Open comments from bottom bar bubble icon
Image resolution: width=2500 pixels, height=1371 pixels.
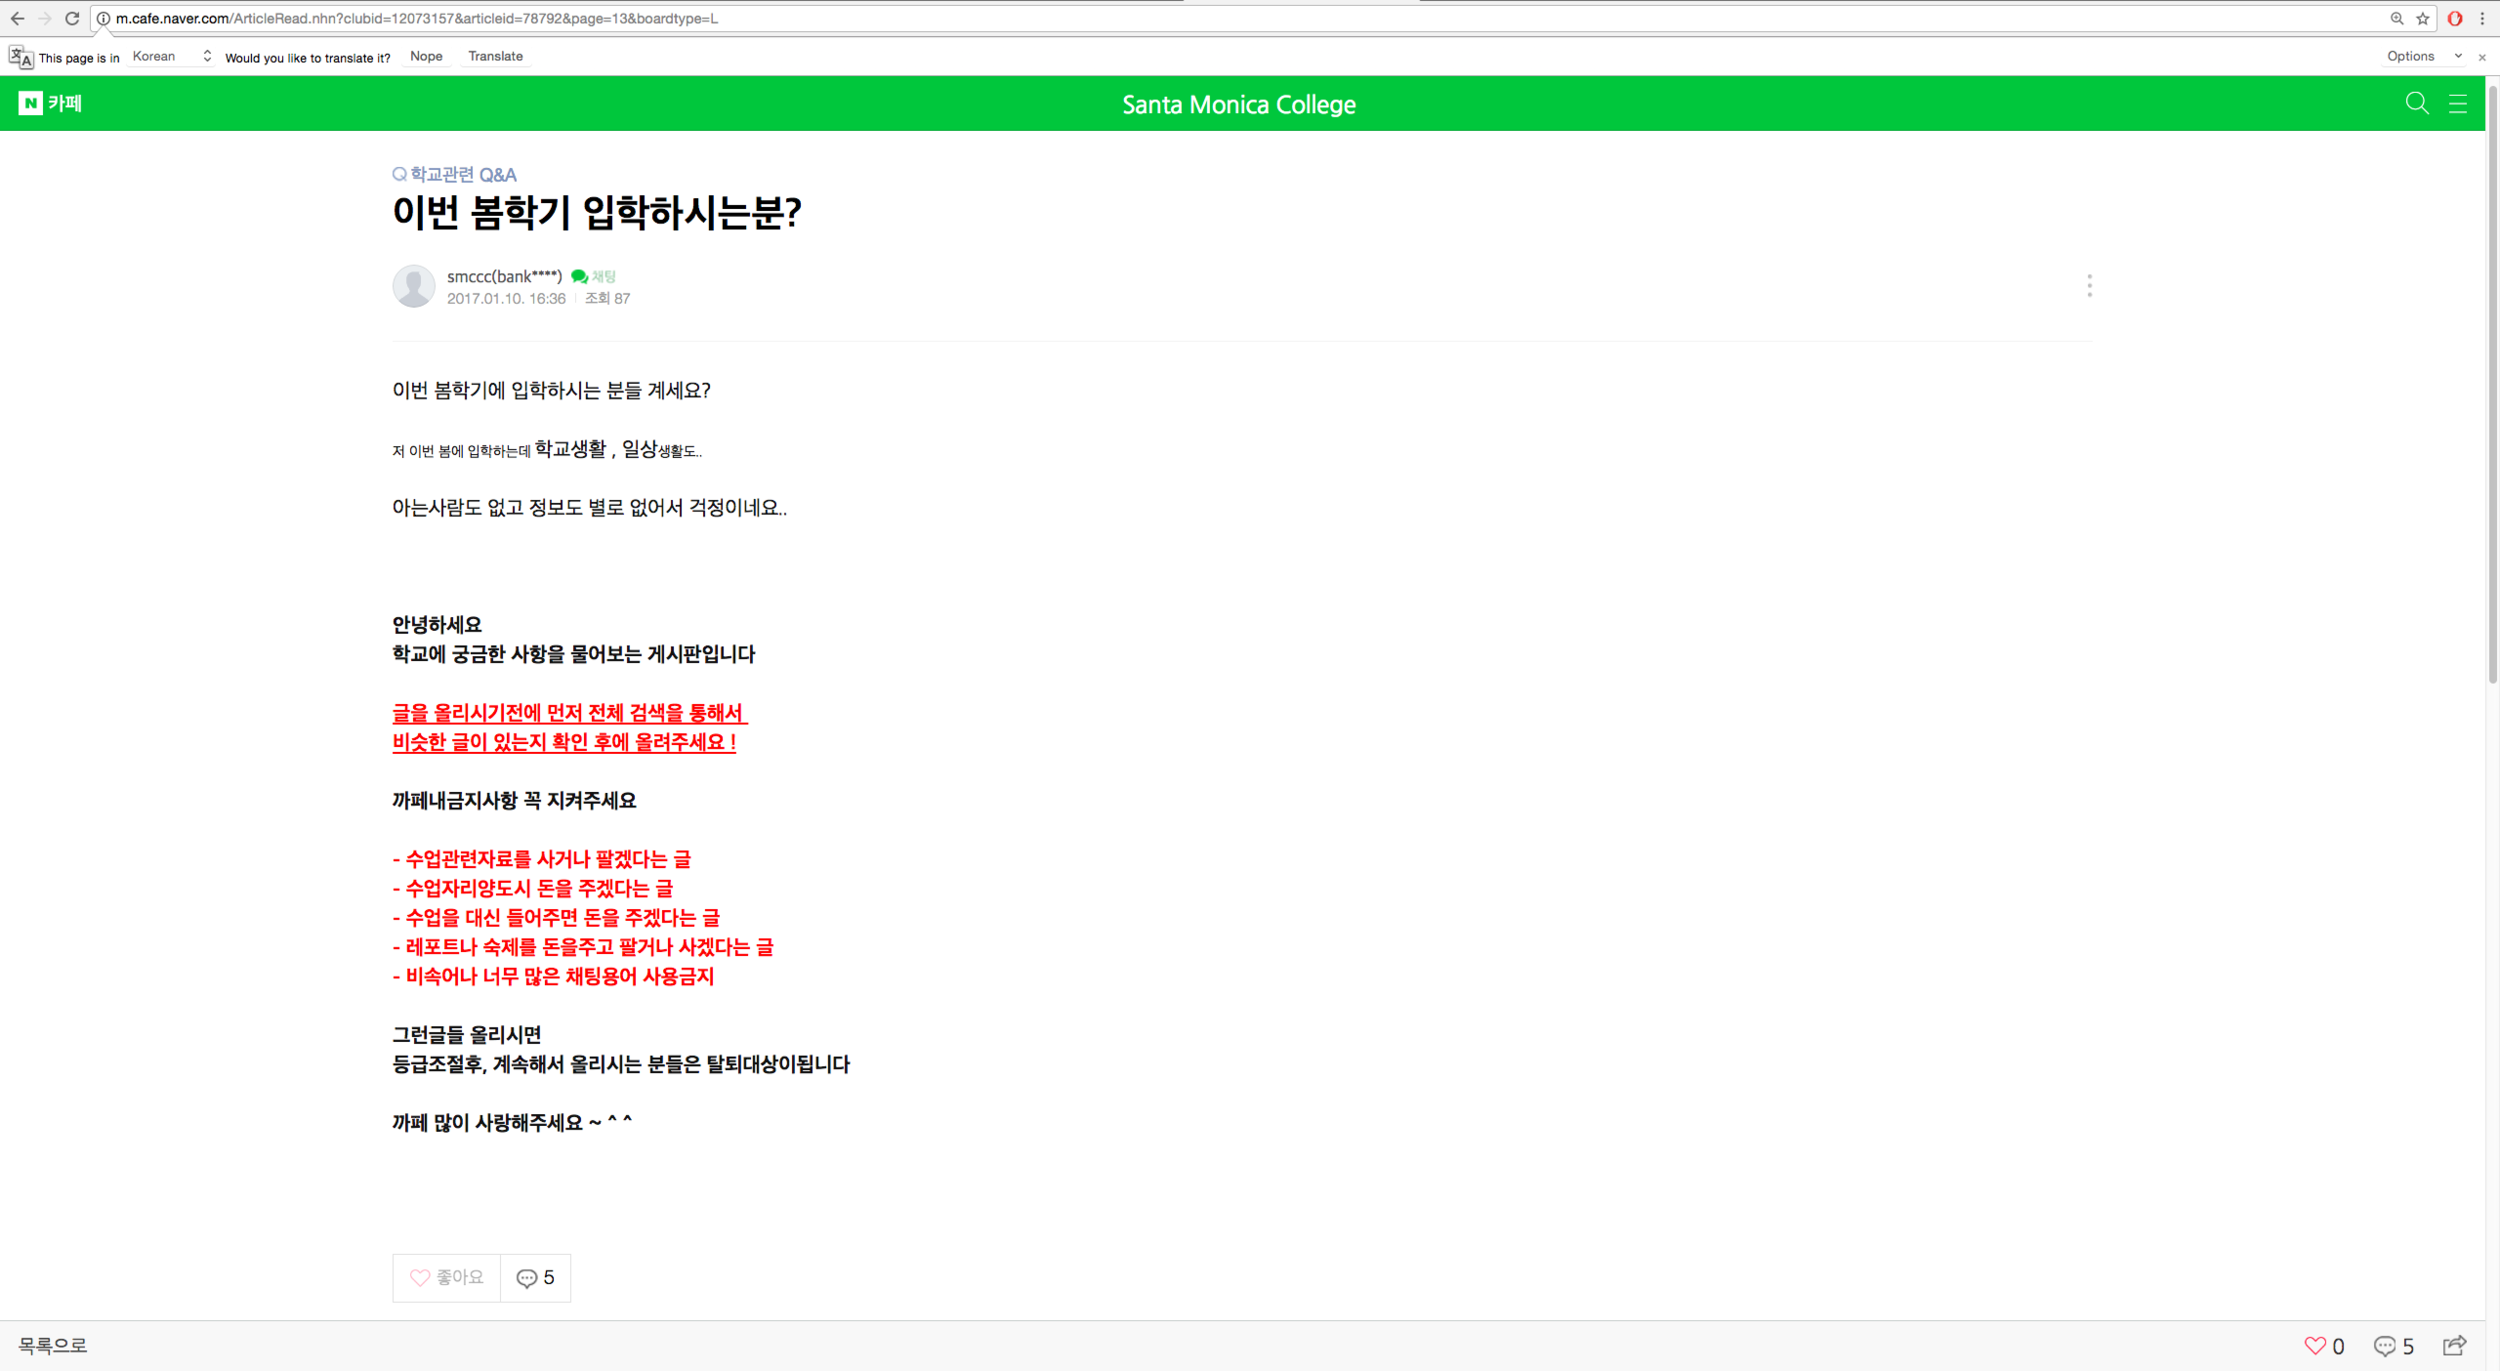2394,1346
